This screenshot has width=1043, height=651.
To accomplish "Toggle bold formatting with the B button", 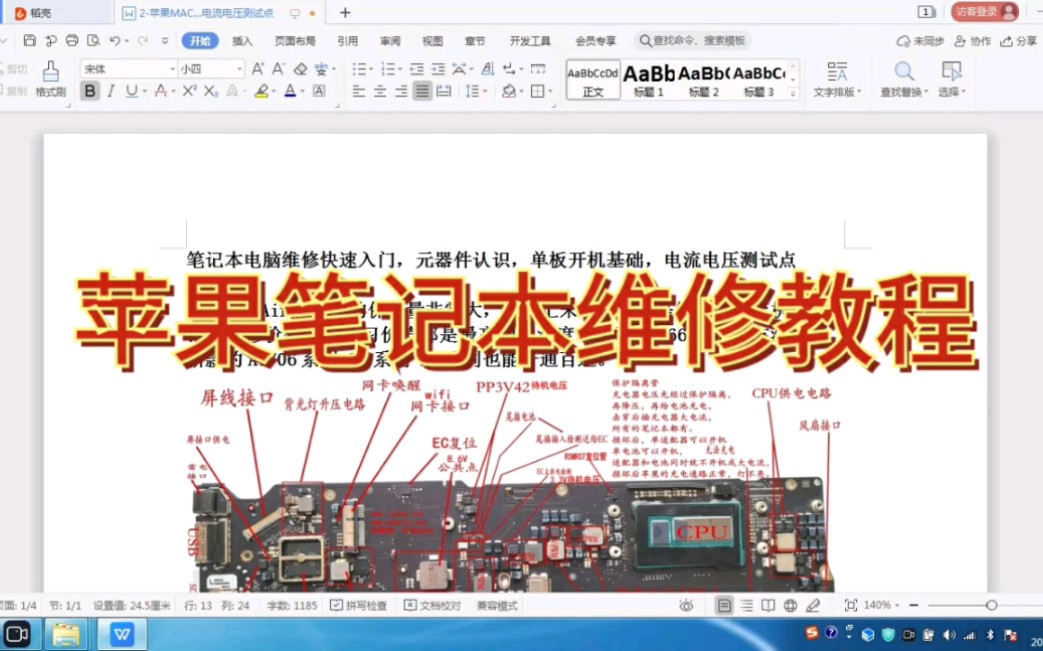I will [x=89, y=90].
